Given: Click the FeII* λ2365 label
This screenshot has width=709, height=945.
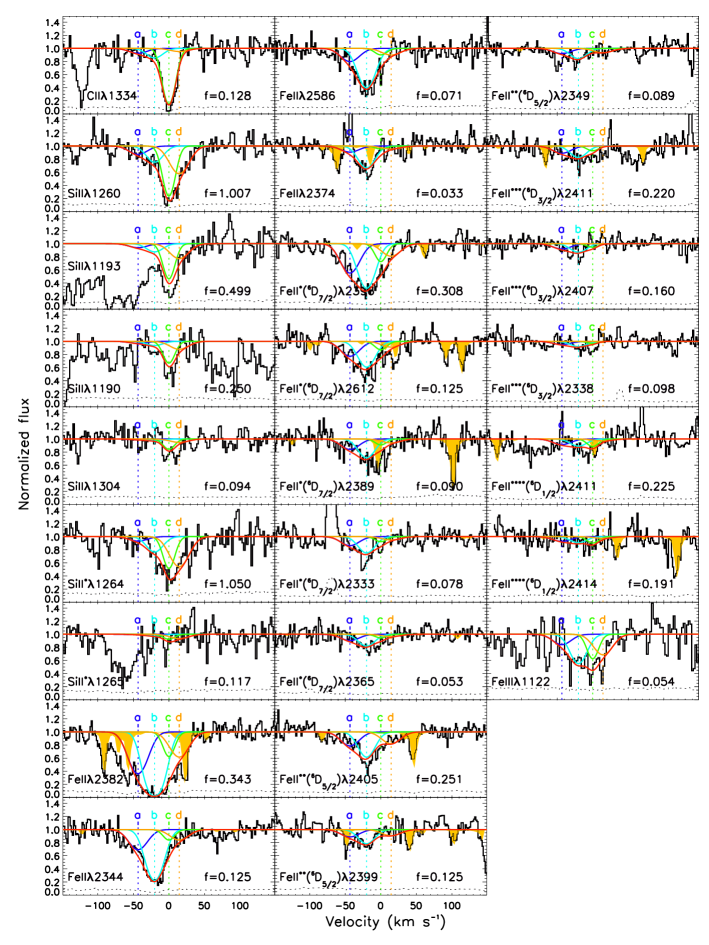Looking at the screenshot, I should 327,681.
